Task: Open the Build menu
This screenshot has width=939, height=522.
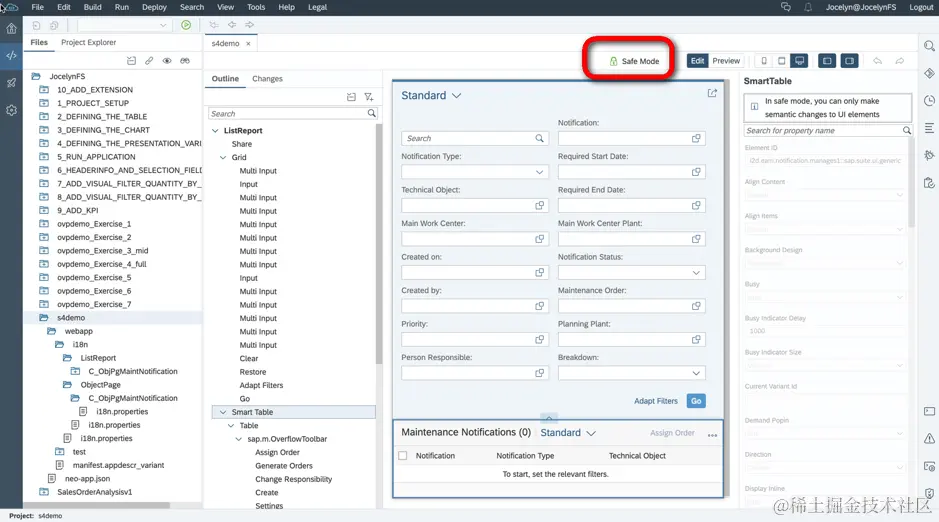Action: click(x=92, y=7)
